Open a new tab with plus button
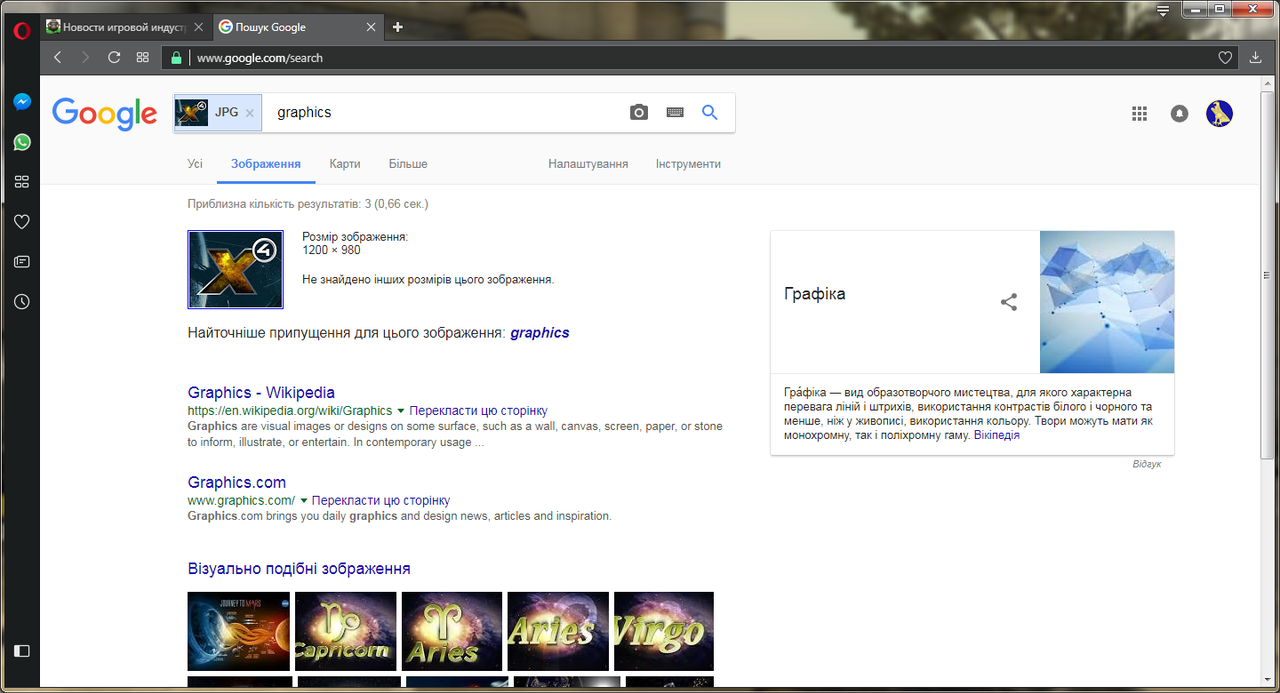This screenshot has width=1280, height=693. click(x=397, y=27)
